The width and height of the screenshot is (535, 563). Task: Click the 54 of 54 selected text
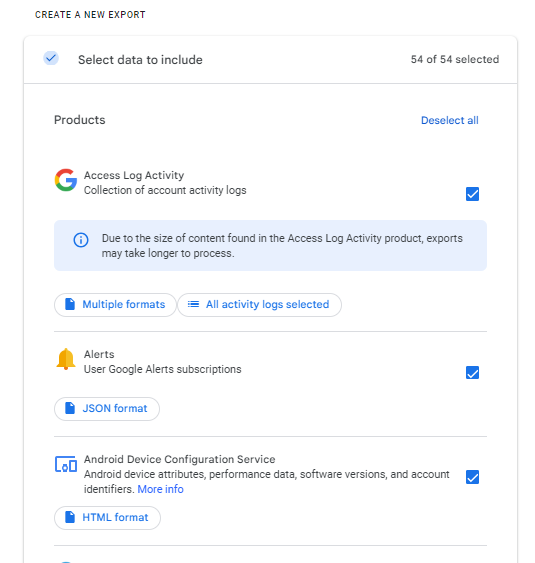pos(455,59)
